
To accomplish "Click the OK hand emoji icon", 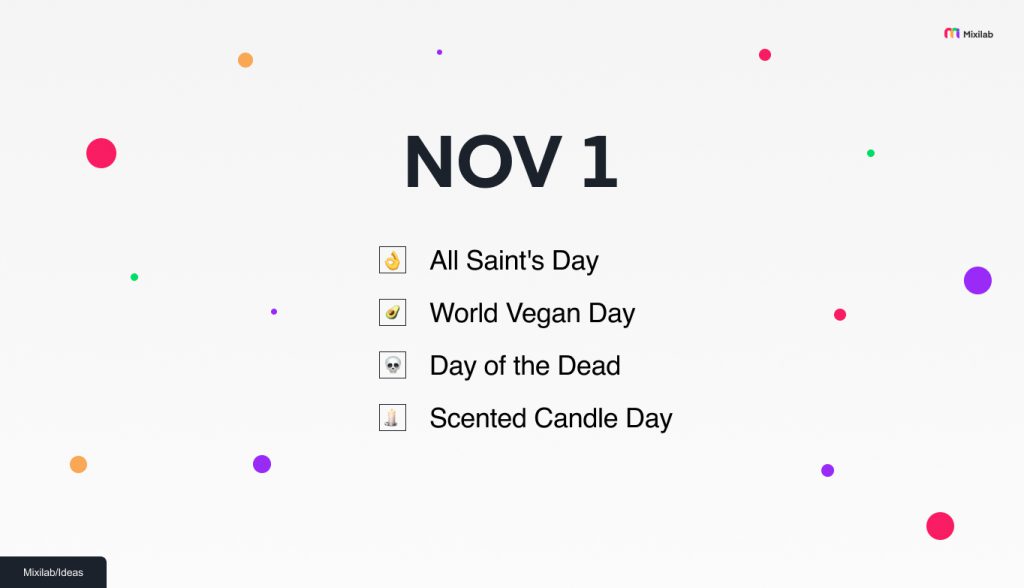I will pos(392,260).
